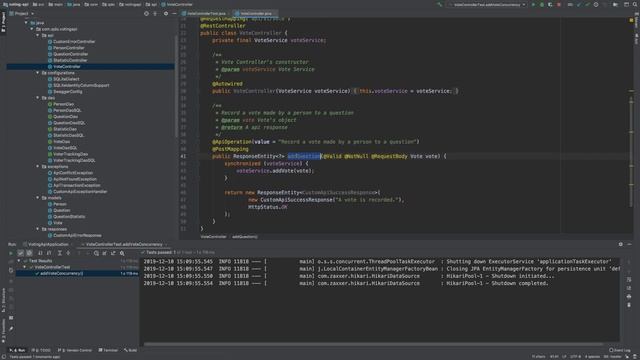The image size is (640, 360).
Task: Run the selected configuration with the green play icon
Action: tap(533, 4)
